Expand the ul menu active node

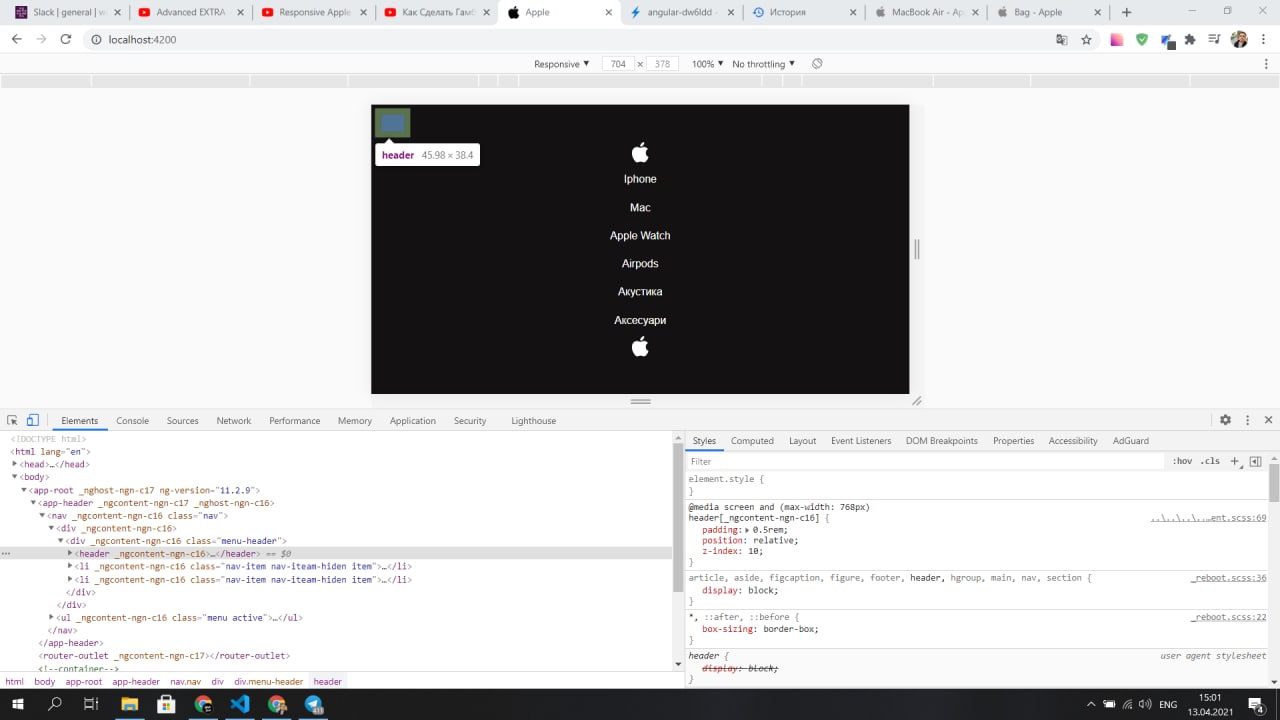[x=52, y=617]
